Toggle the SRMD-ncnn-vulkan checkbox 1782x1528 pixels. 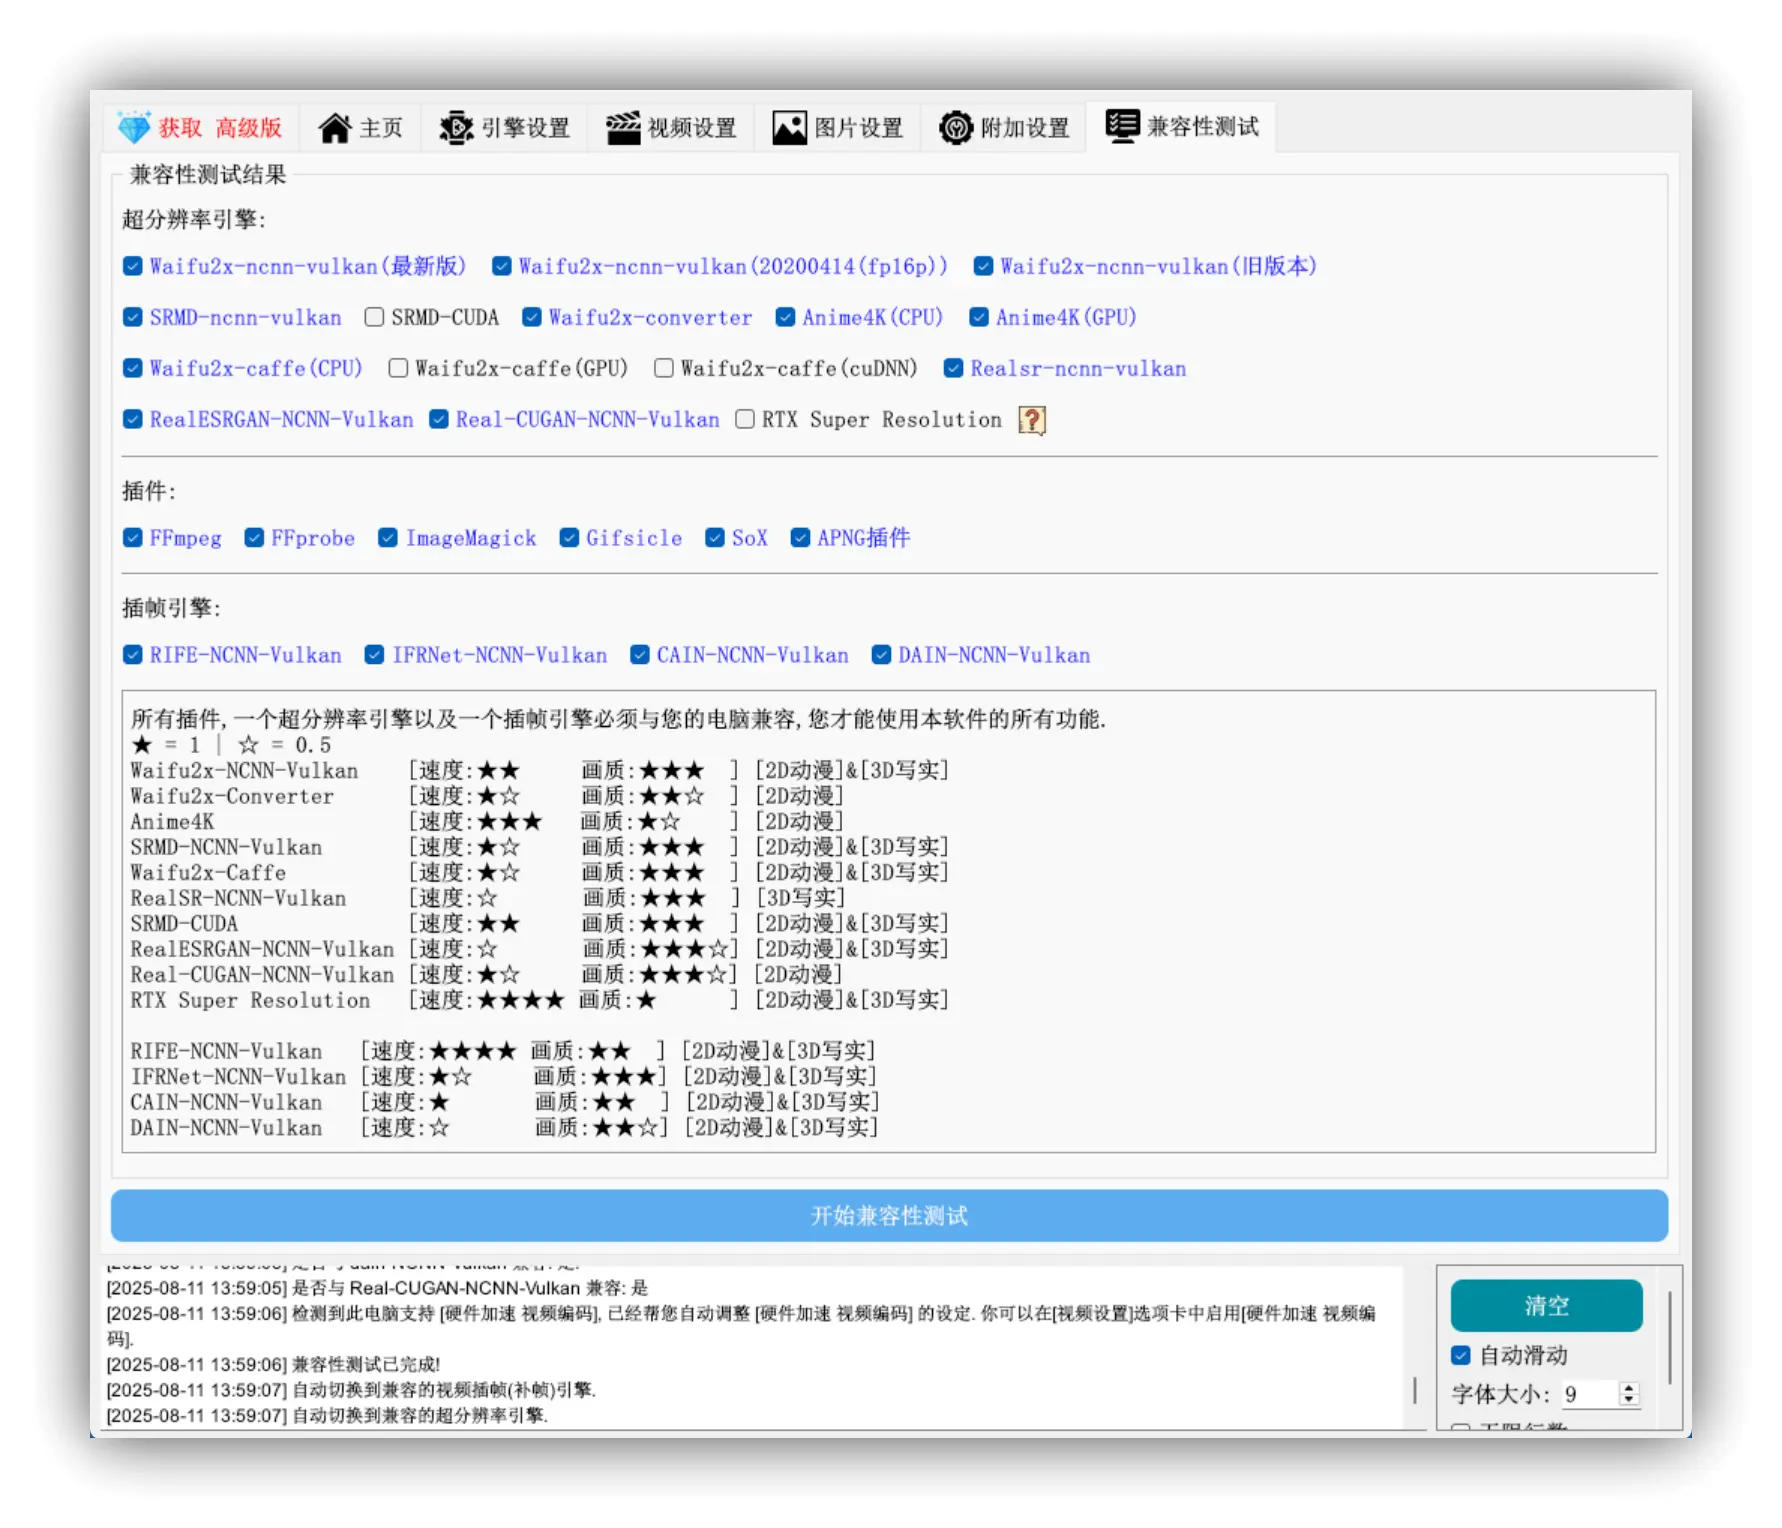click(132, 317)
